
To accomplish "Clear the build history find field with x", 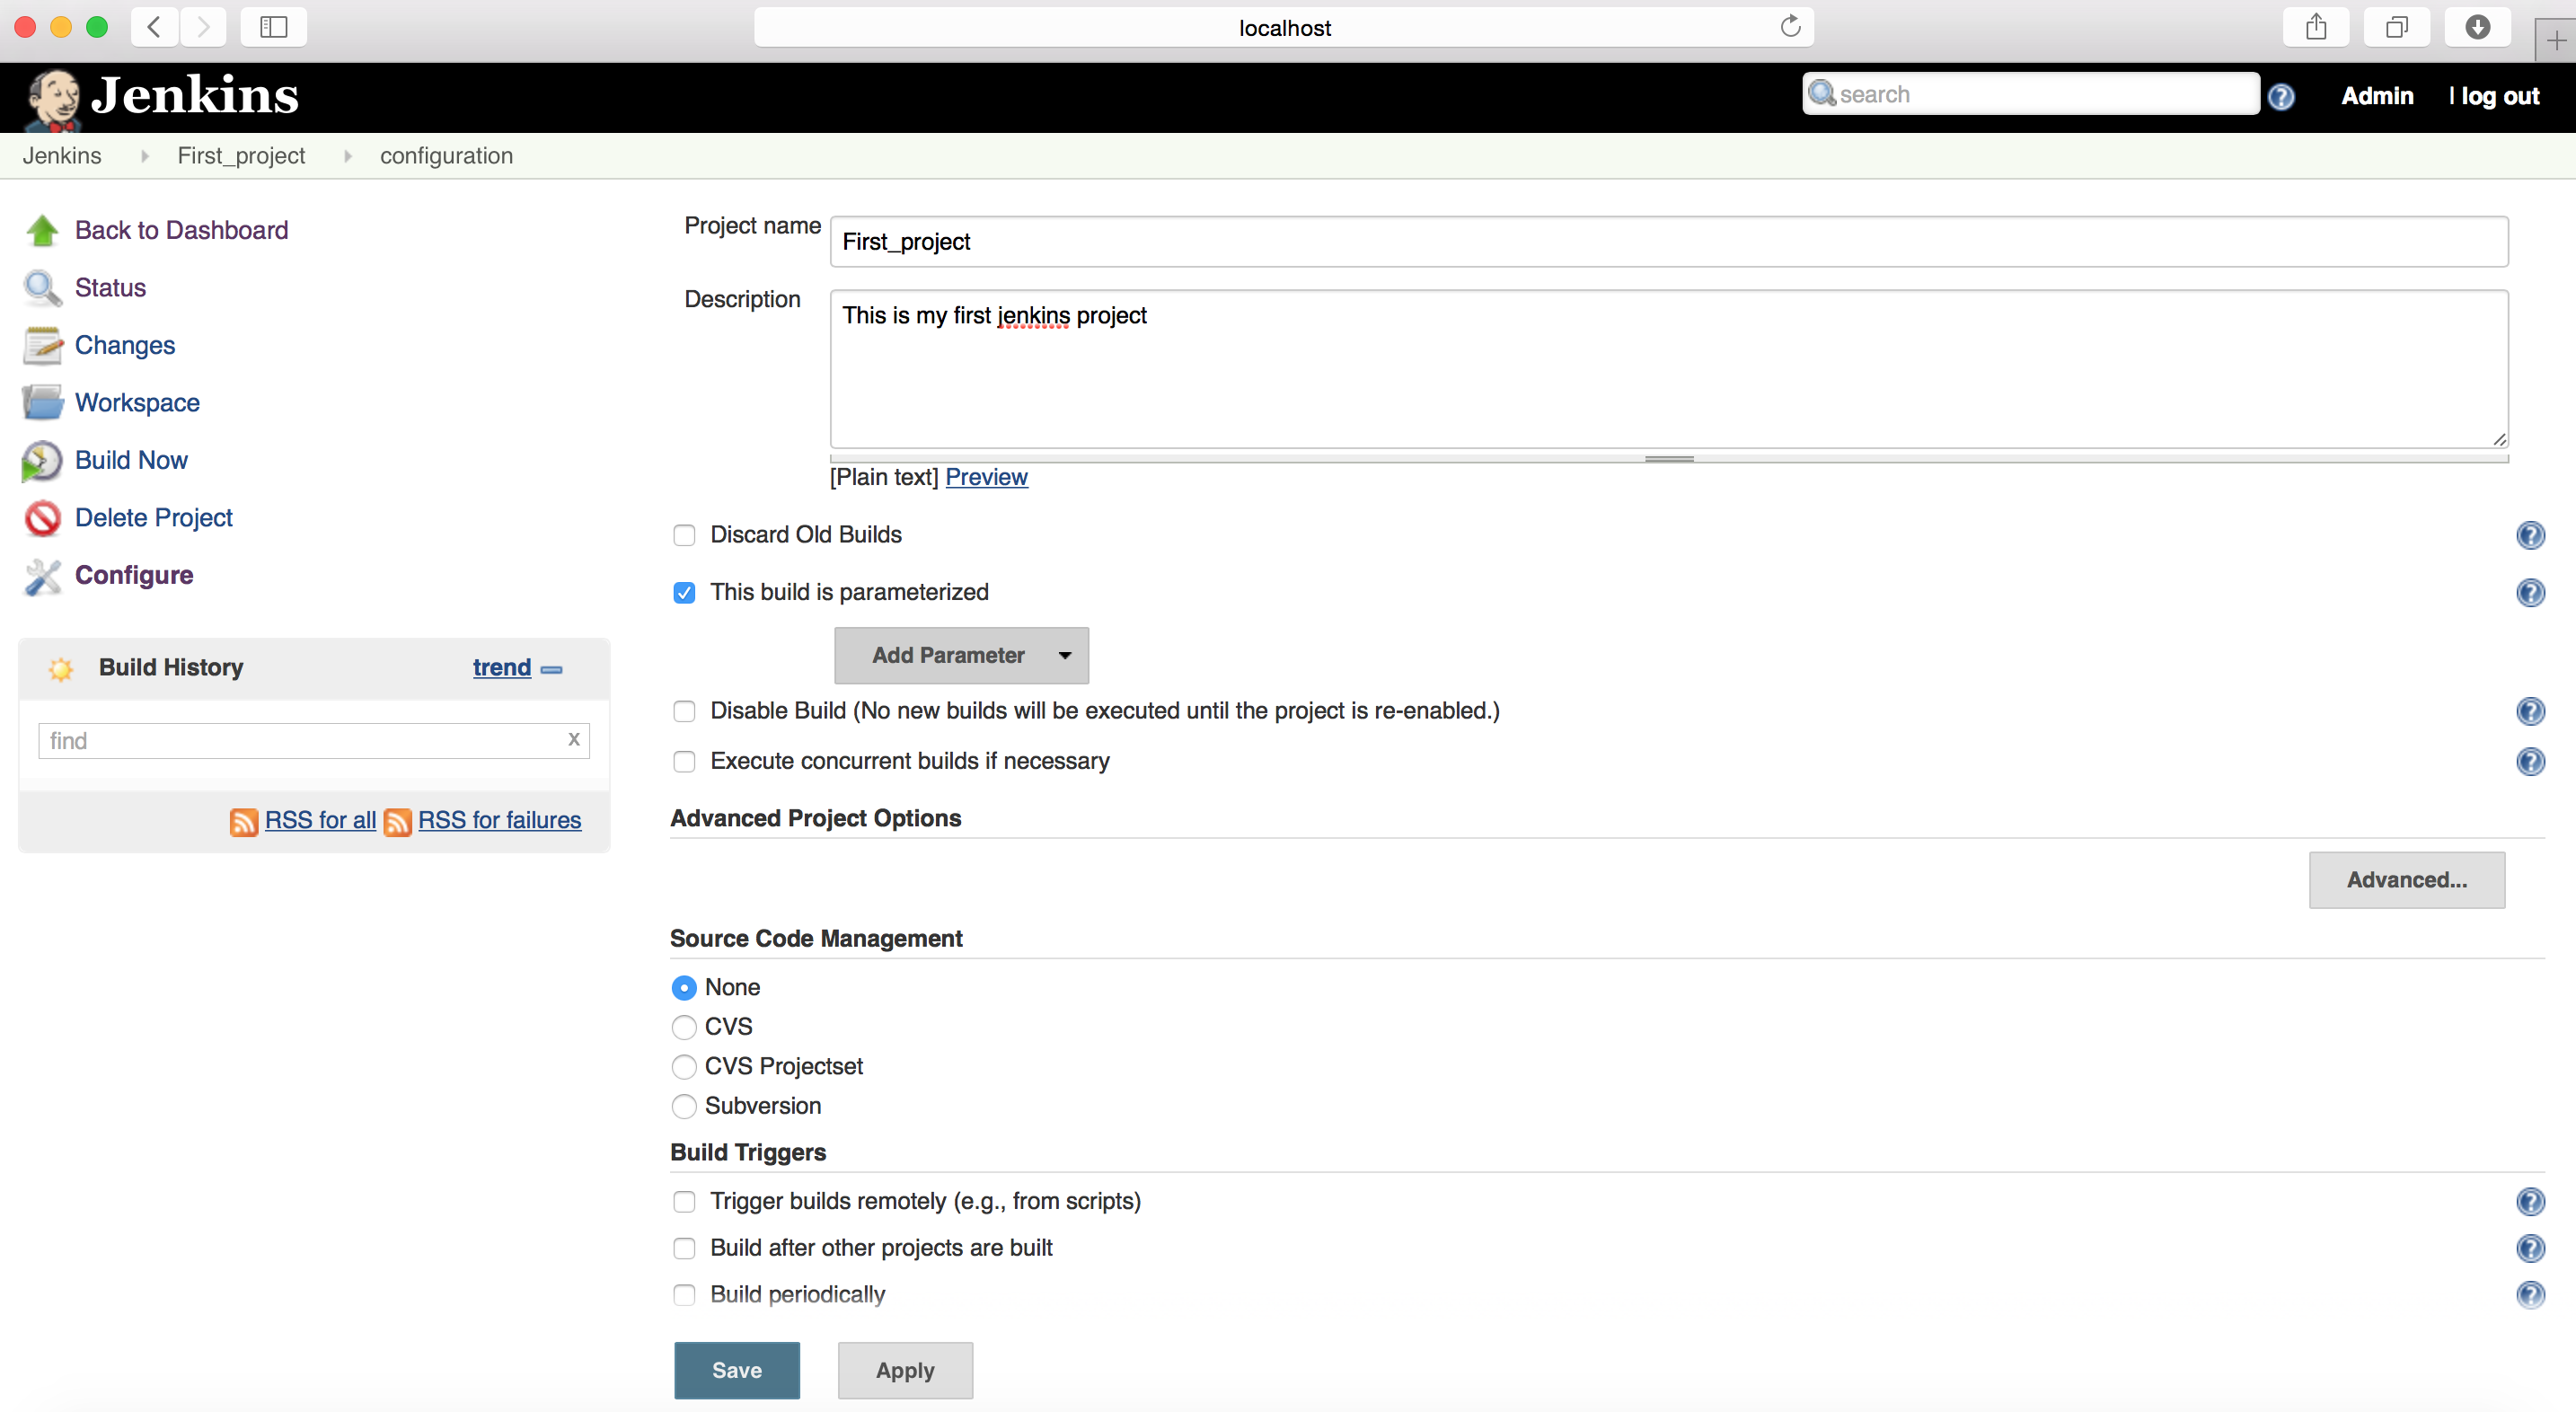I will (x=573, y=739).
